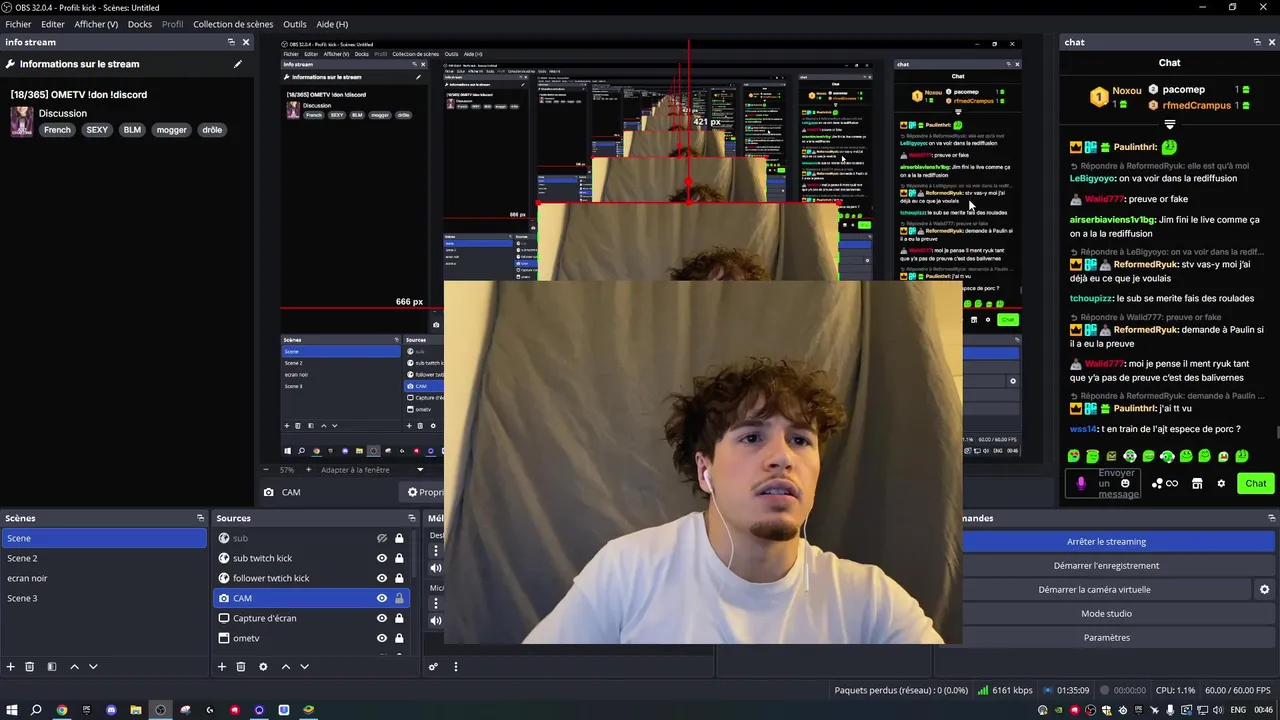Open Discord from the Windows taskbar
The width and height of the screenshot is (1280, 720).
pyautogui.click(x=111, y=710)
